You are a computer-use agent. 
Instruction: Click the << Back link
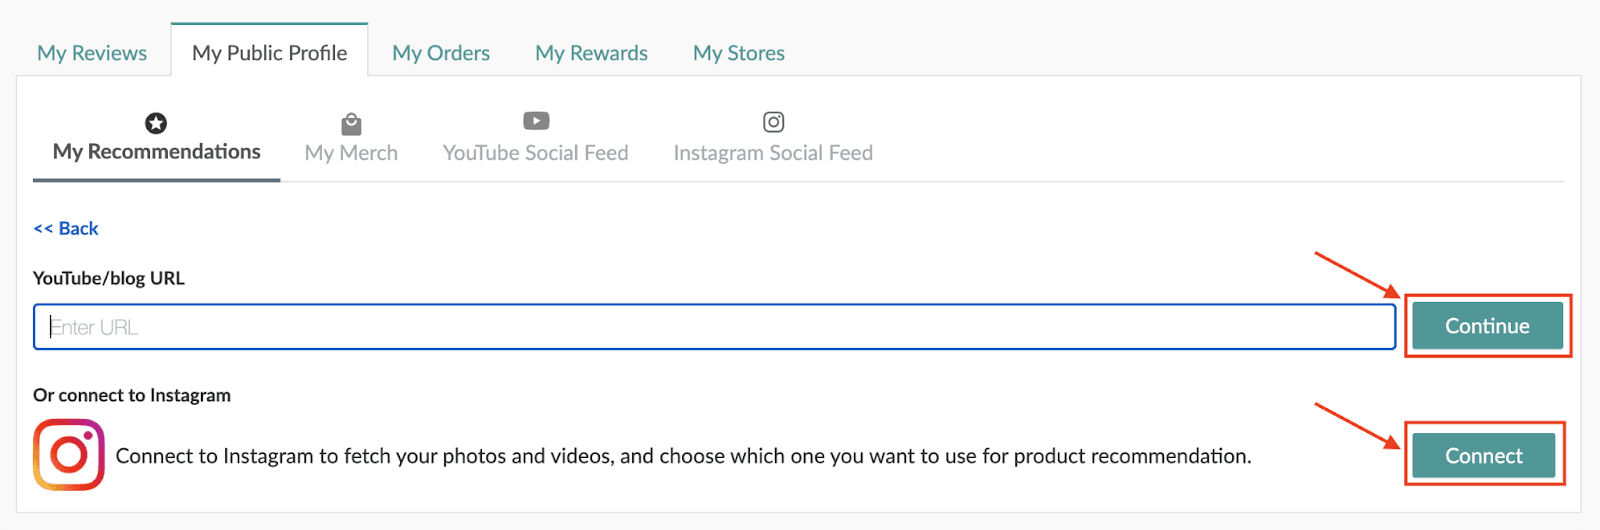point(66,228)
